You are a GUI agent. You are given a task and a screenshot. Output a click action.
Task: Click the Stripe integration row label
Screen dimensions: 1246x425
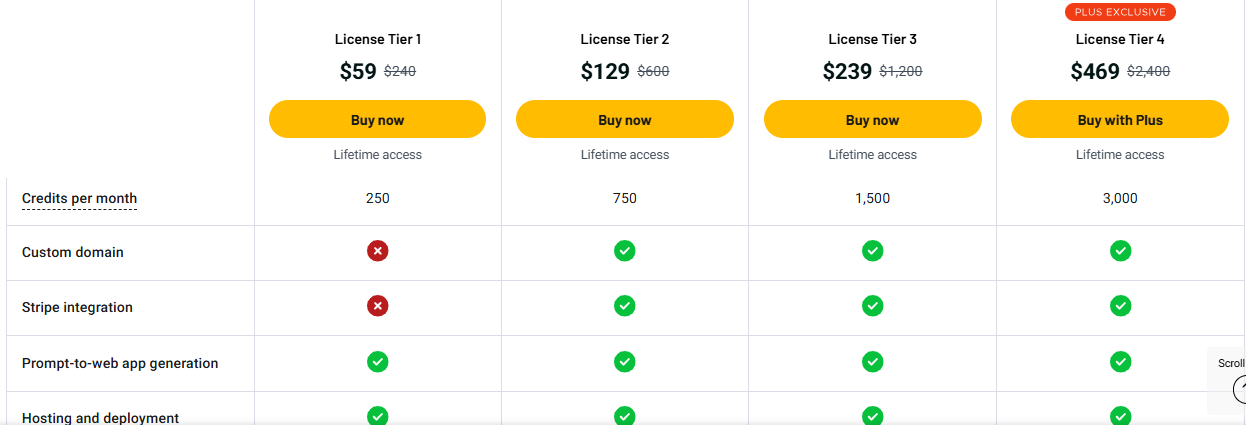tap(77, 308)
